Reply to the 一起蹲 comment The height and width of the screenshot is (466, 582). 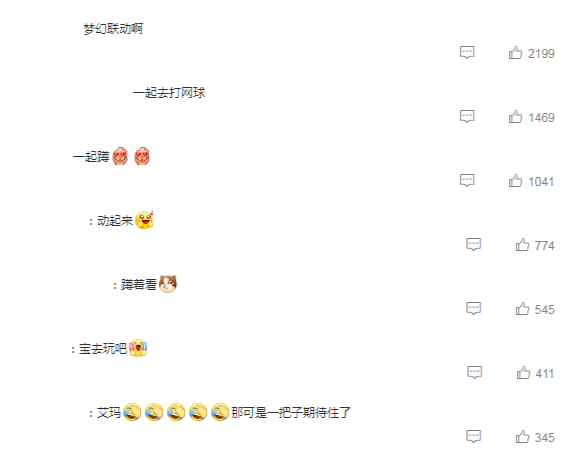pos(467,180)
